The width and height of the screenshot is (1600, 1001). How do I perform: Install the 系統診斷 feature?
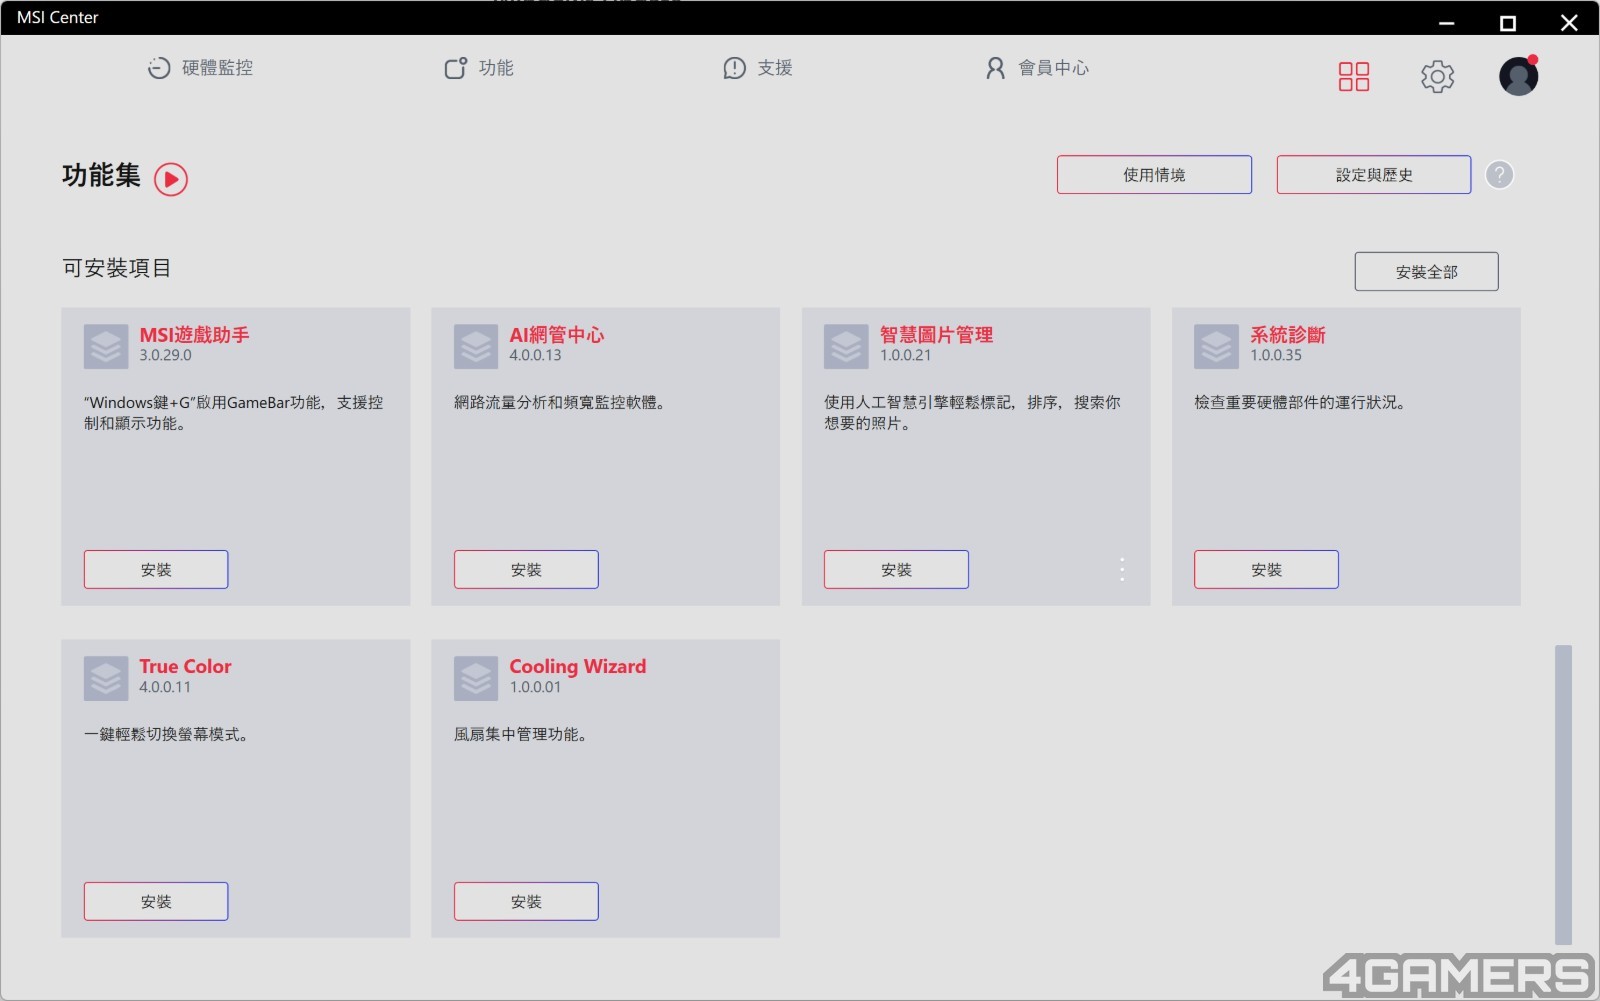click(1266, 570)
